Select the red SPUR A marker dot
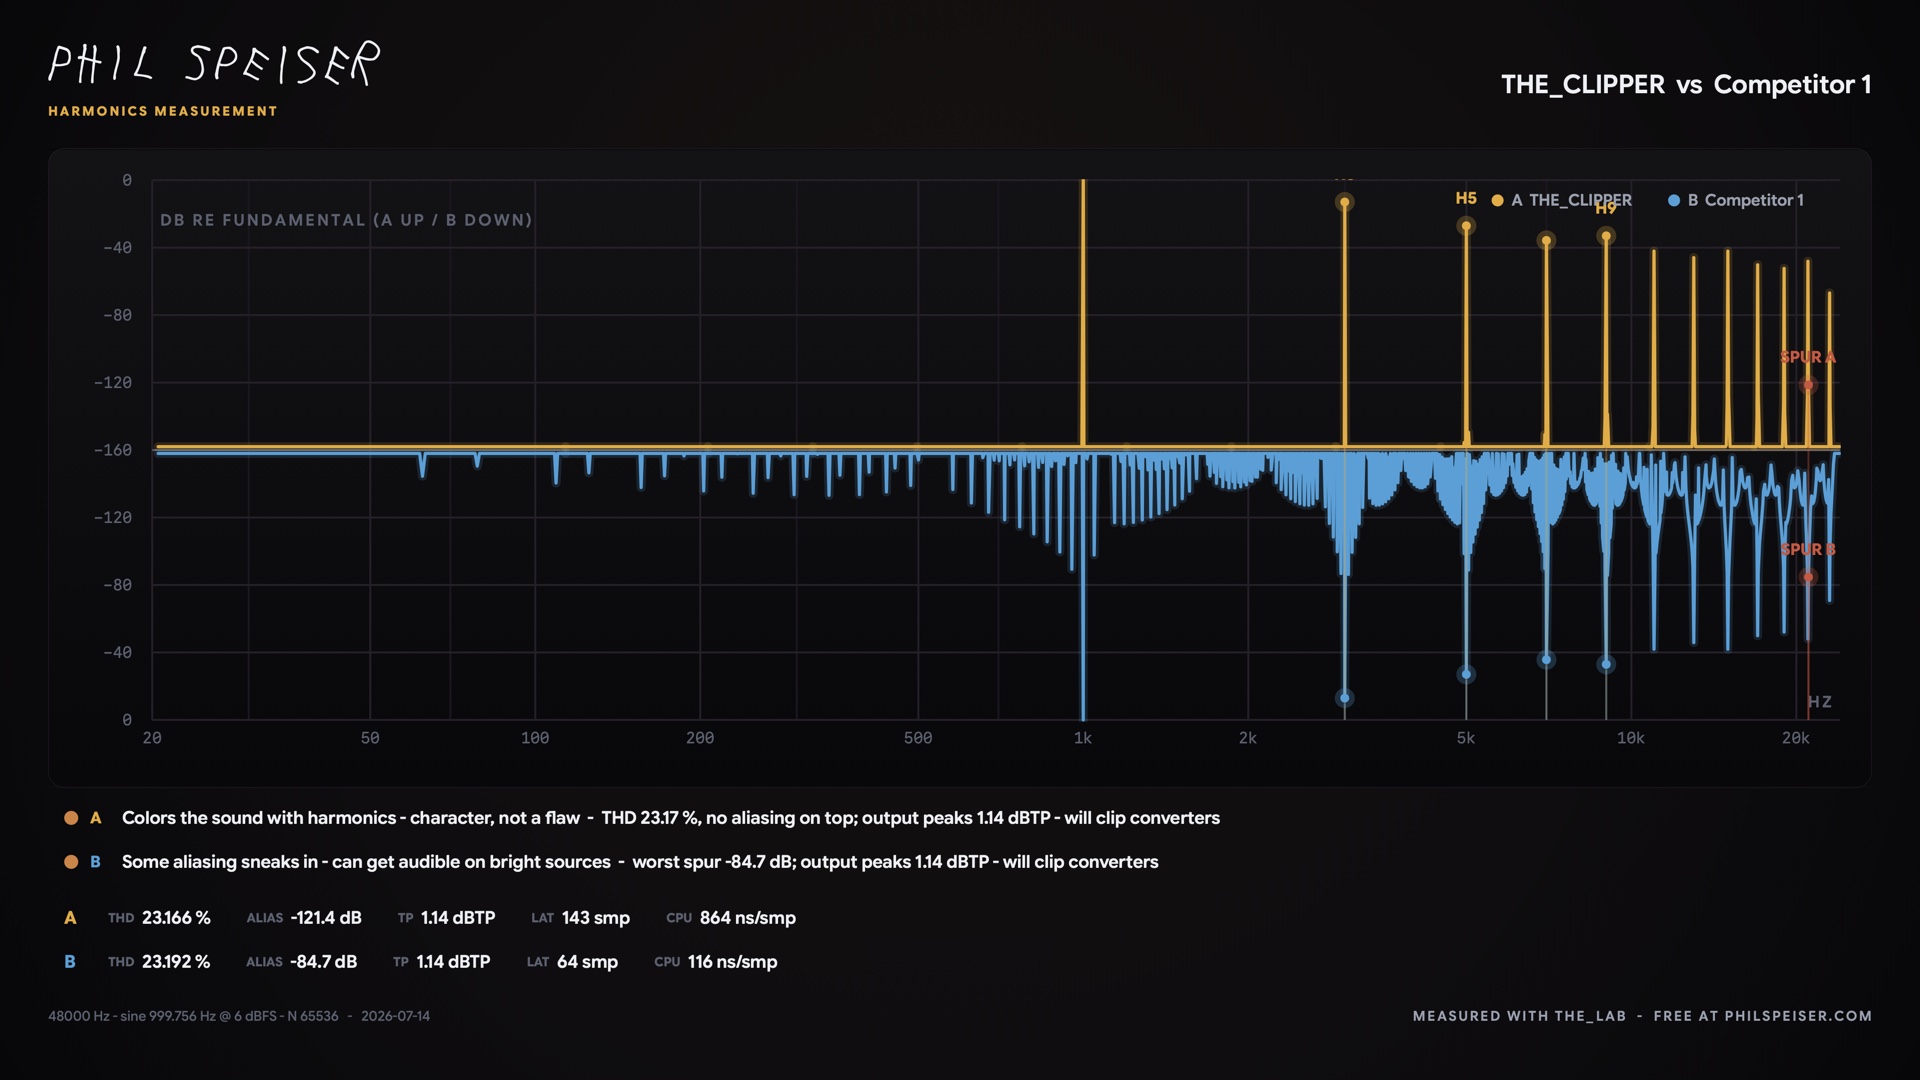 pyautogui.click(x=1807, y=384)
